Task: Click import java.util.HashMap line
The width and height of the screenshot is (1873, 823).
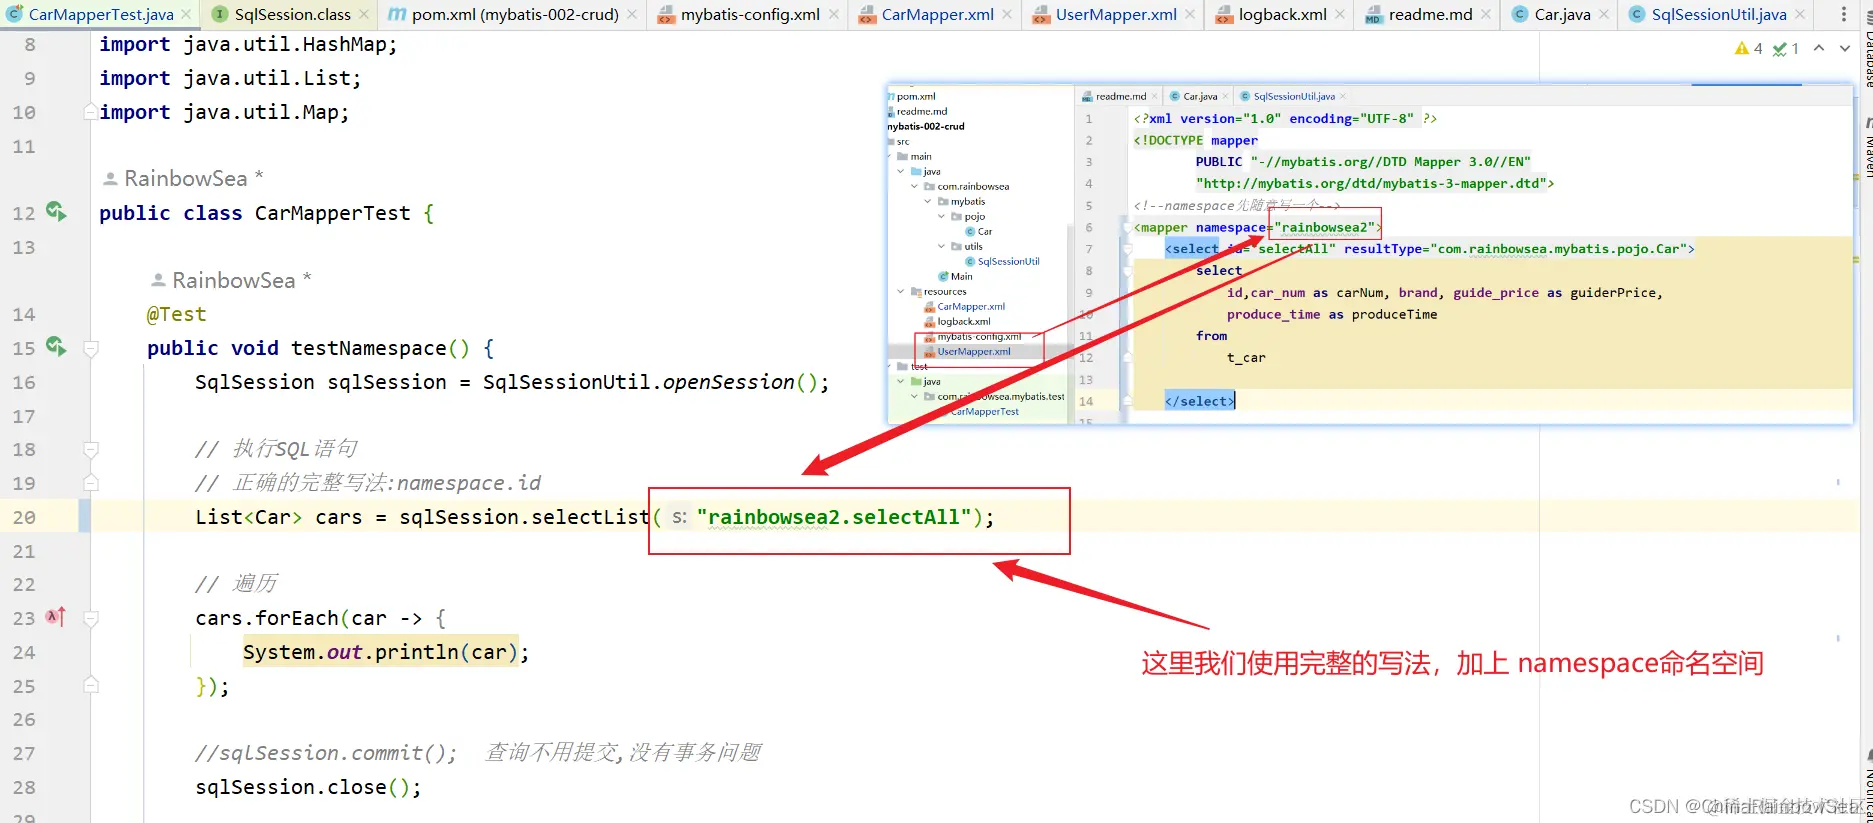Action: 248,45
